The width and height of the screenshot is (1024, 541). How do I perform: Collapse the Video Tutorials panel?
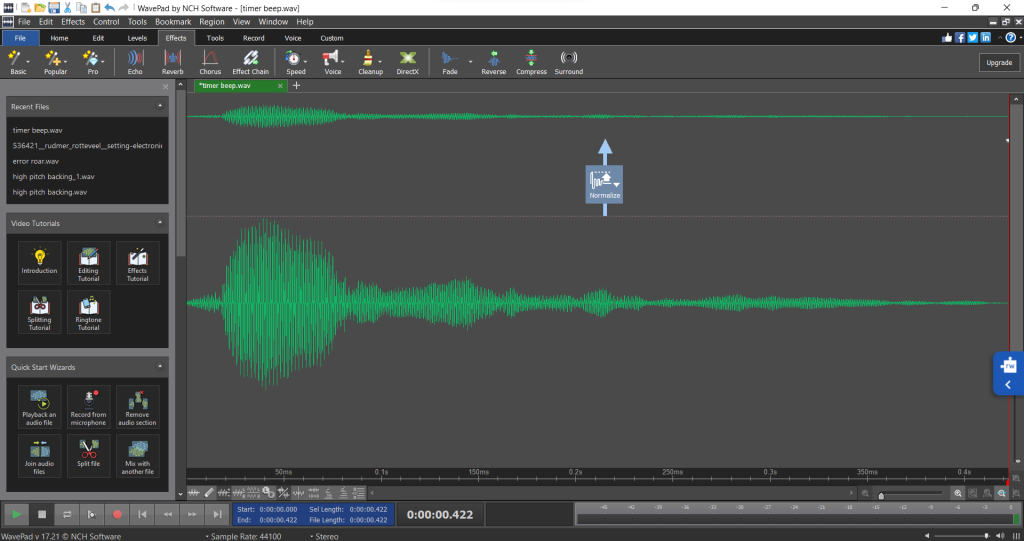pos(160,222)
